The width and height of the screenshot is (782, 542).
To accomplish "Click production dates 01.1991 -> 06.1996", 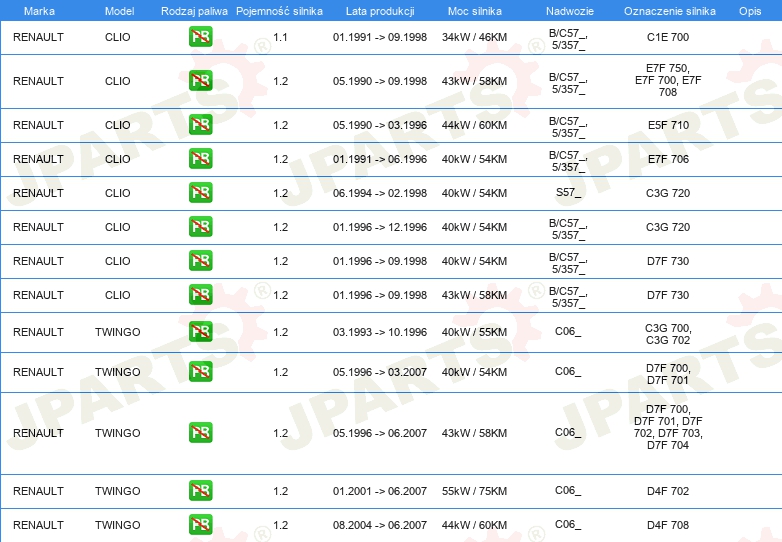I will pyautogui.click(x=380, y=159).
